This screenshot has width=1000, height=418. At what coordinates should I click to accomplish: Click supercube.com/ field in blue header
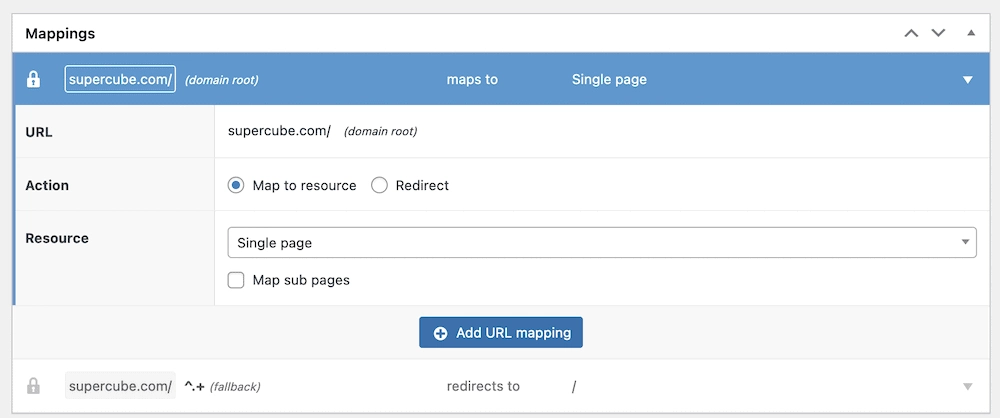click(x=120, y=80)
